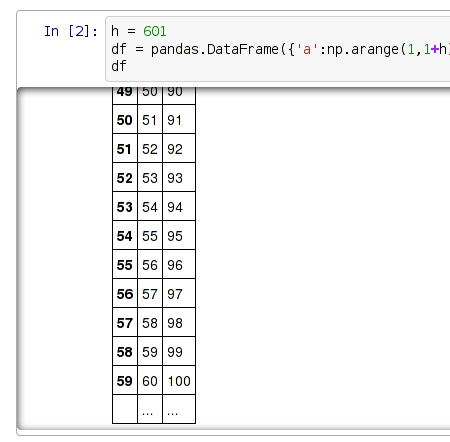
Task: Click value 93 in row 52
Action: [x=179, y=177]
